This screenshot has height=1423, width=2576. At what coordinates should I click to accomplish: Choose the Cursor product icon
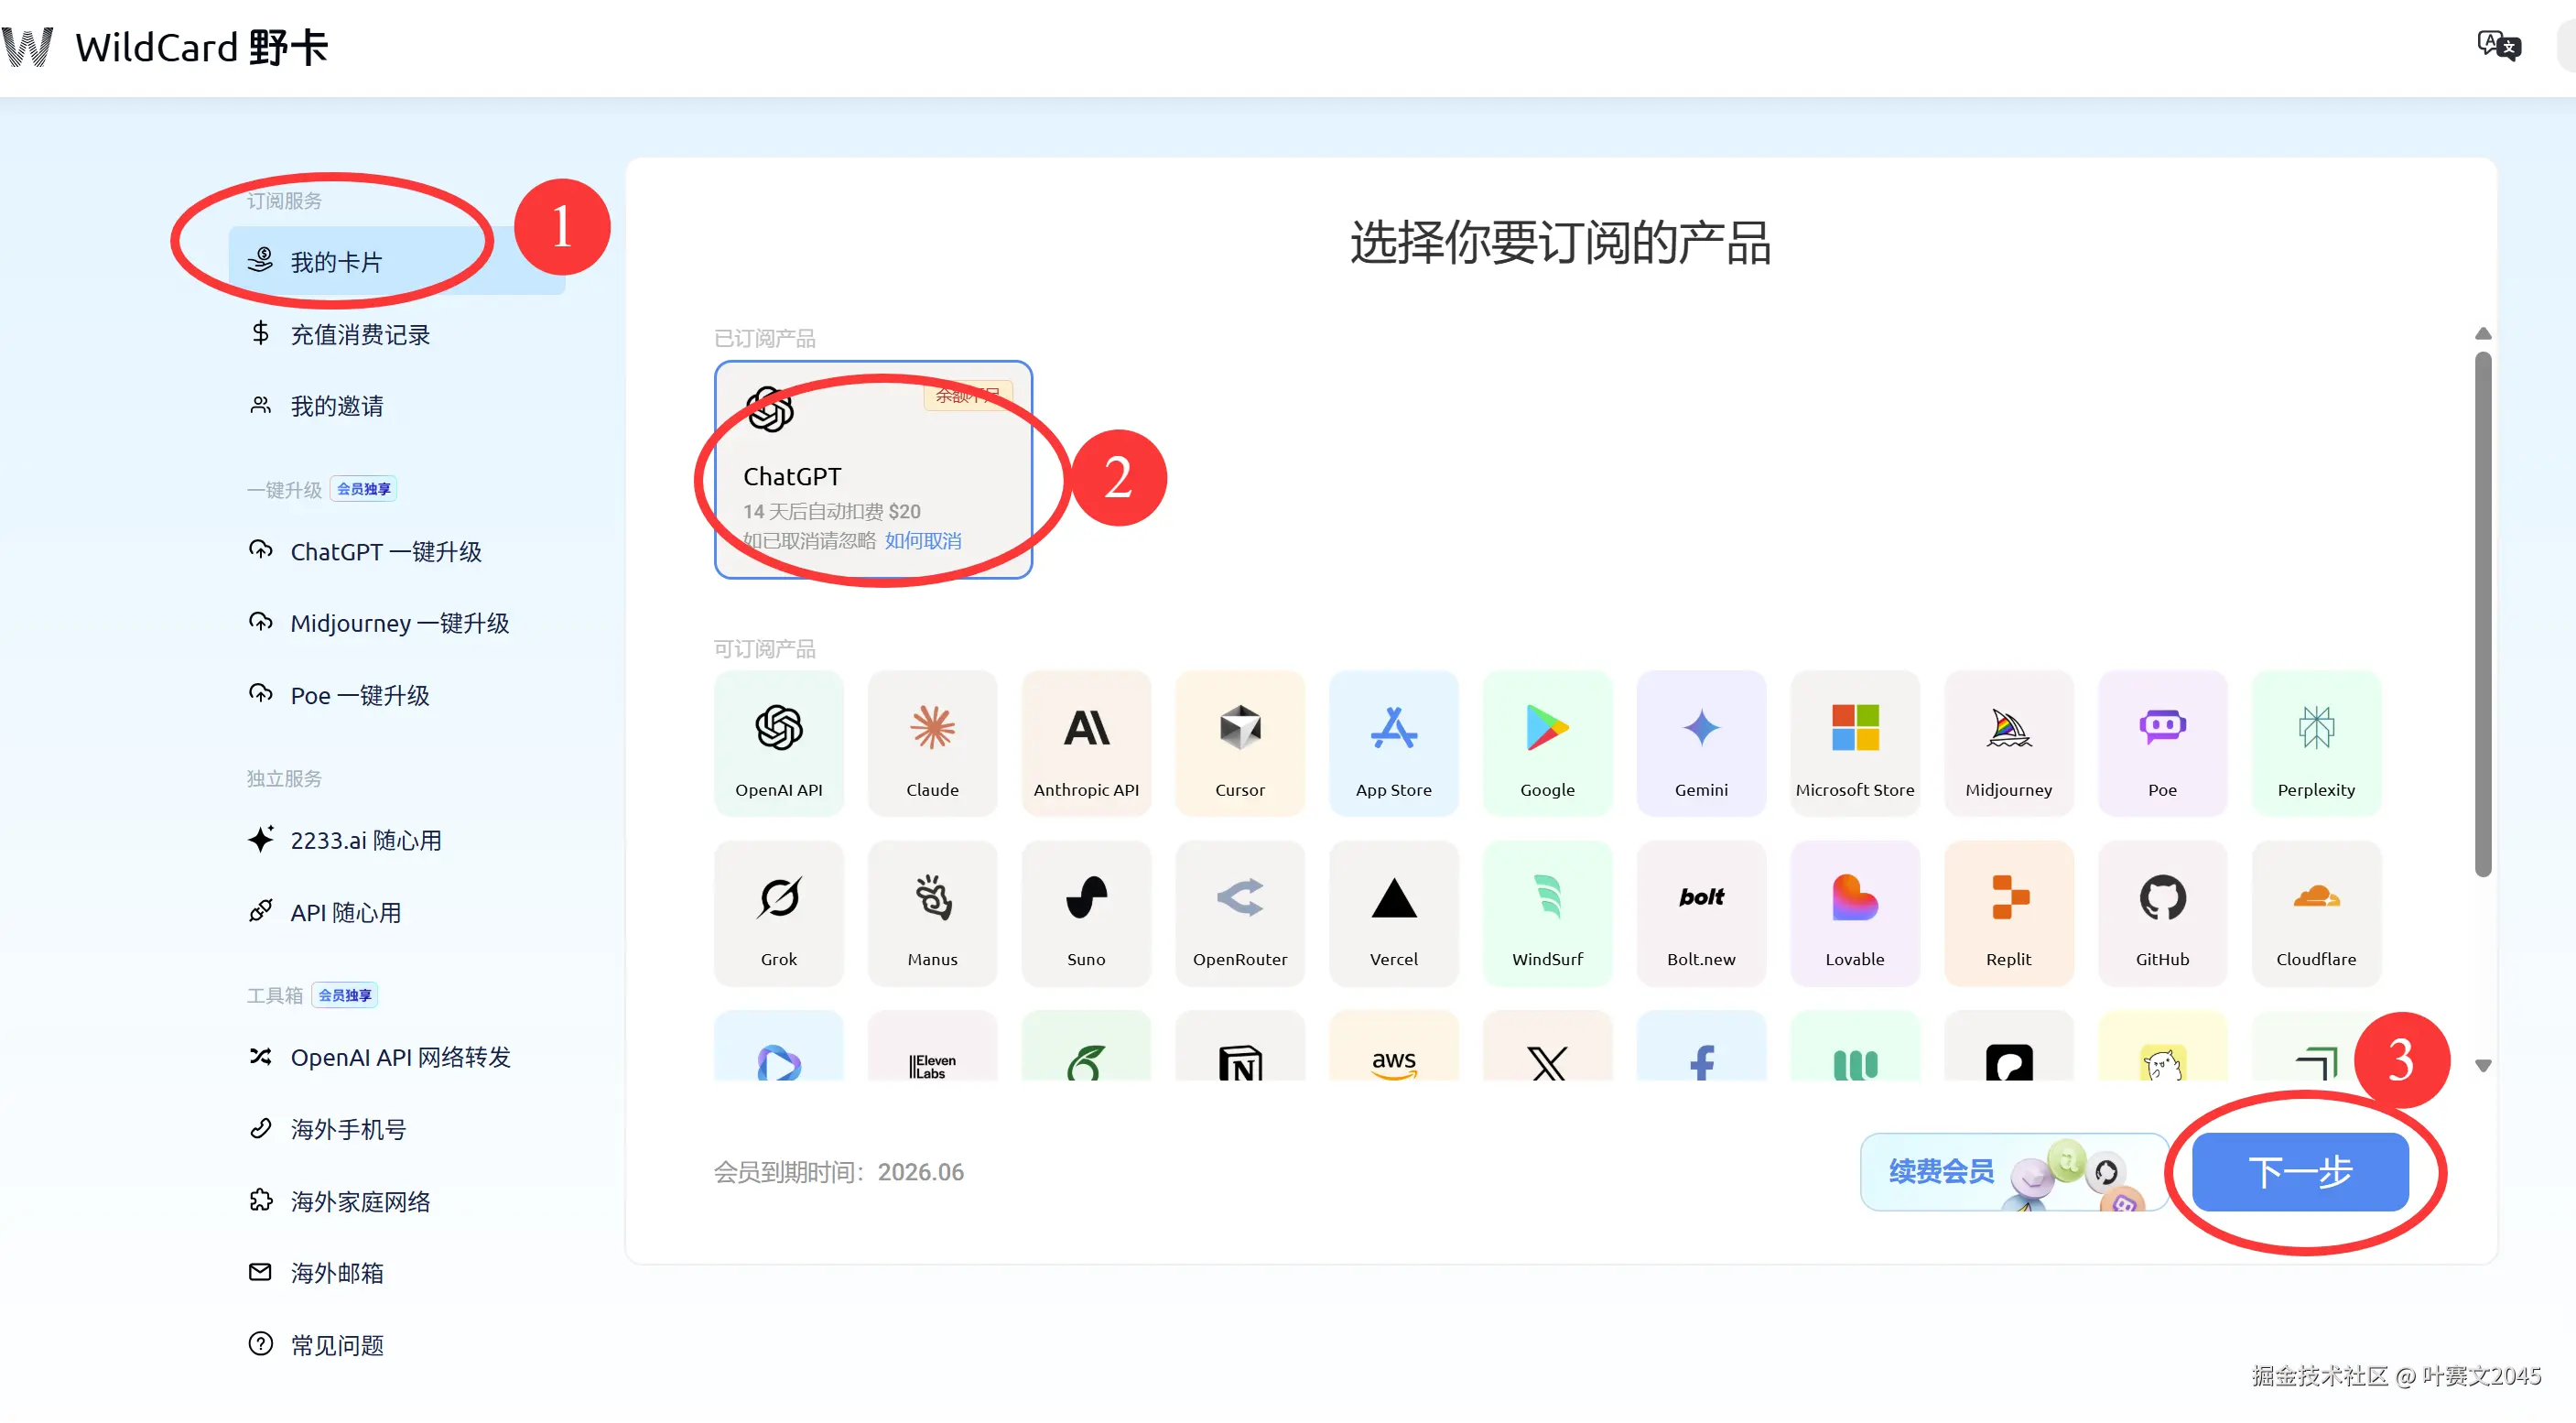(1239, 743)
